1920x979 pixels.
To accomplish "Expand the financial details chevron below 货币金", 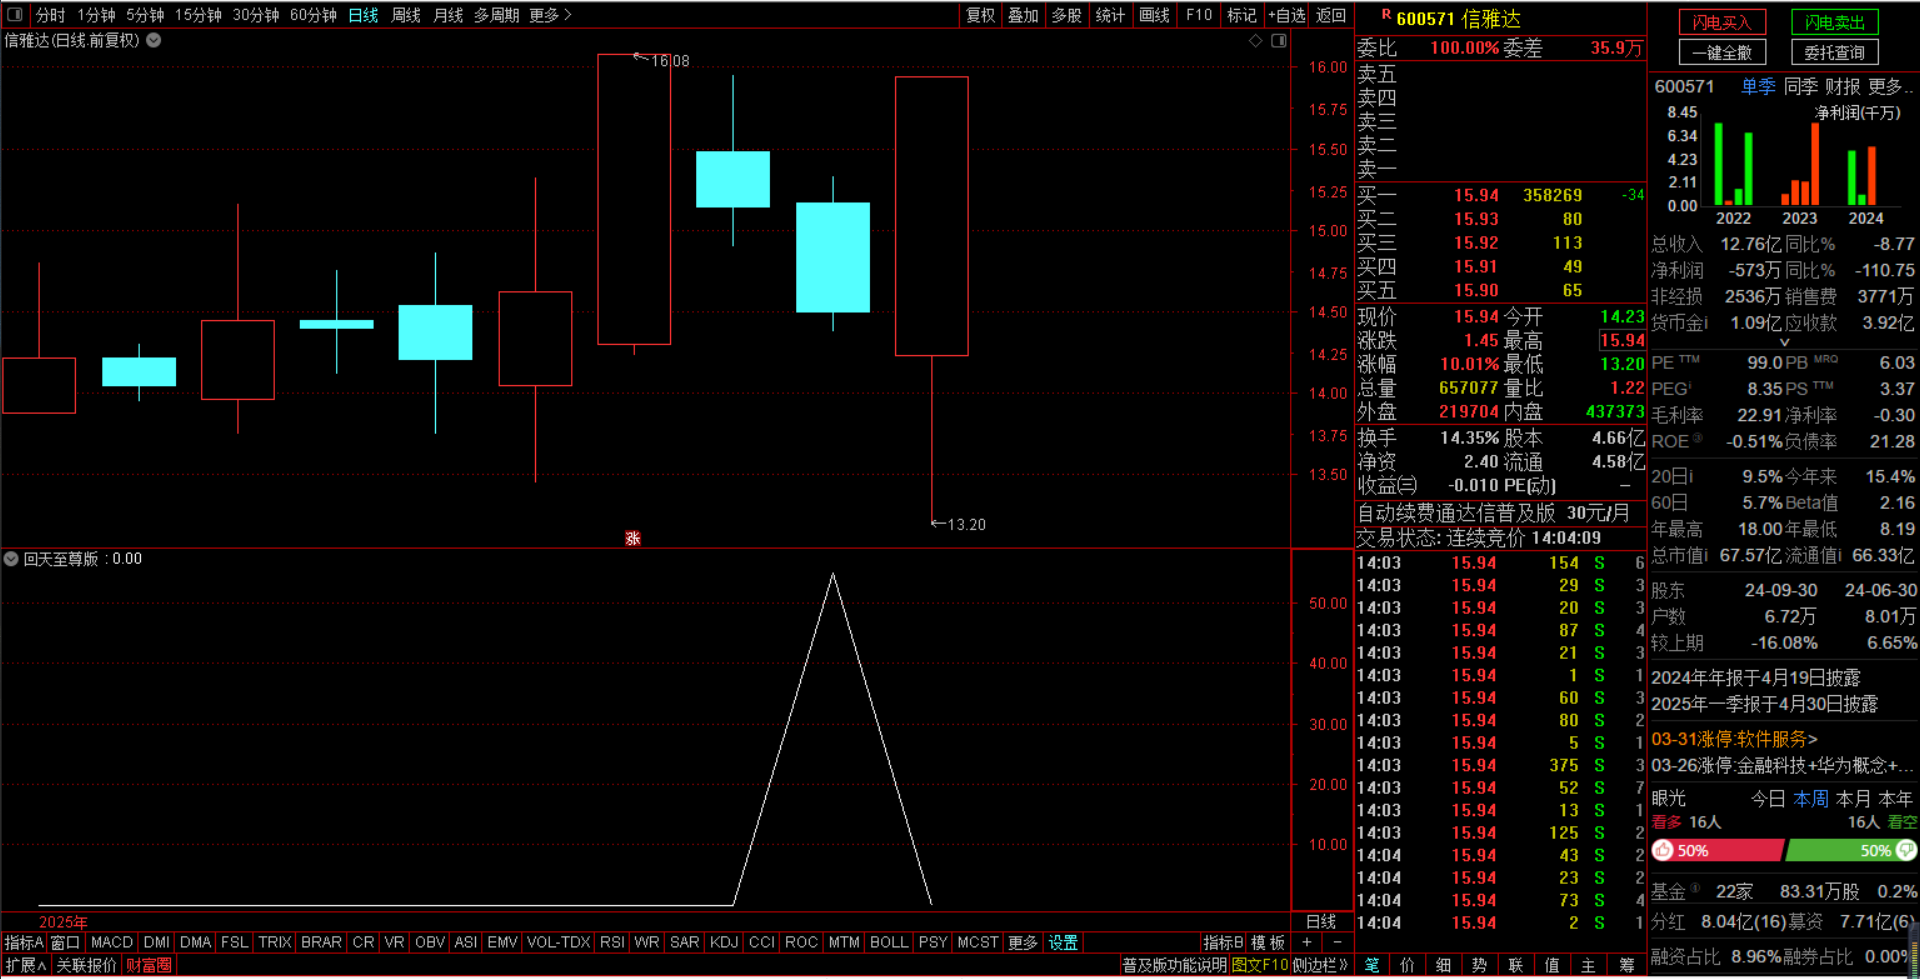I will tap(1784, 342).
